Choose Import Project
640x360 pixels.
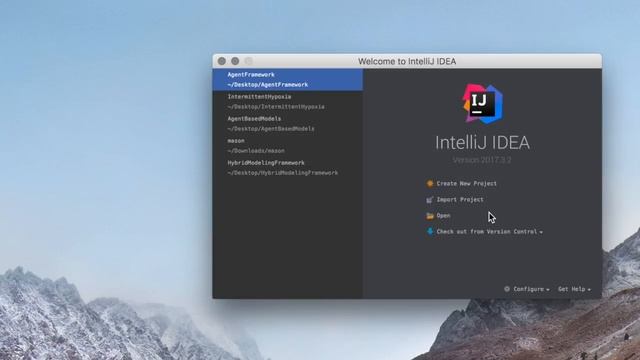click(460, 200)
